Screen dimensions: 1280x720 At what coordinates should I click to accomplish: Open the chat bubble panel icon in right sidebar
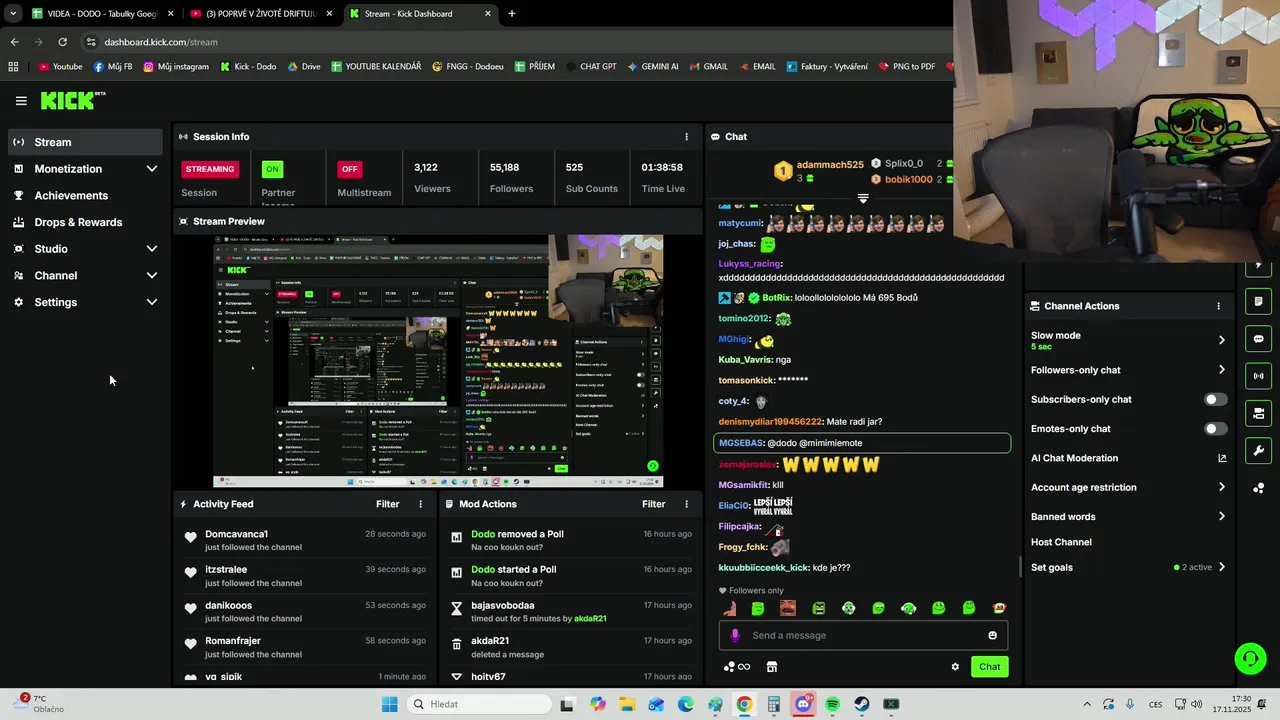point(1258,339)
